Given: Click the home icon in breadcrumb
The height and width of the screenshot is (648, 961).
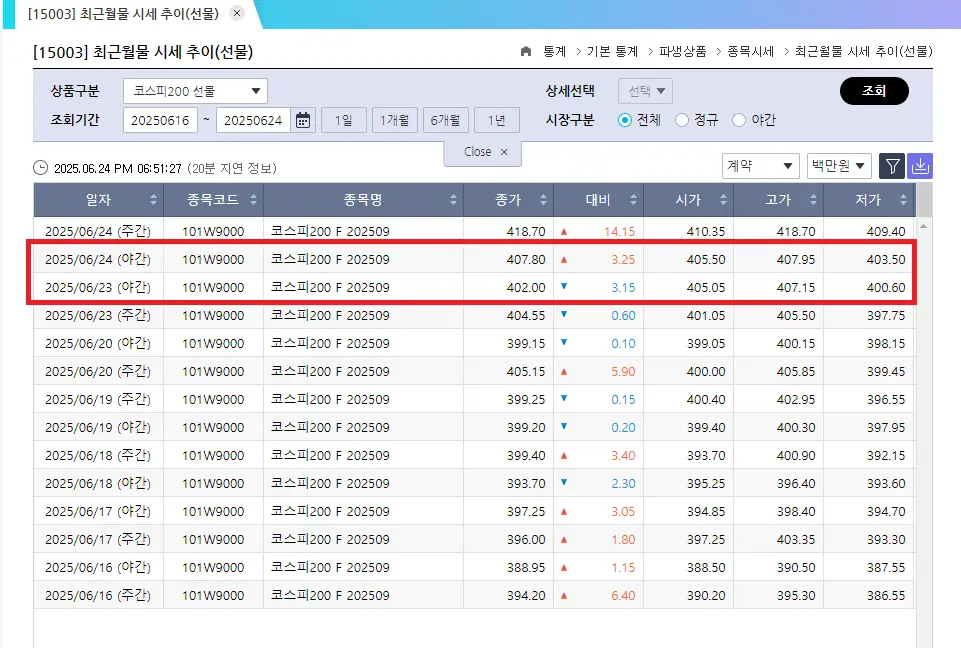Looking at the screenshot, I should coord(526,51).
